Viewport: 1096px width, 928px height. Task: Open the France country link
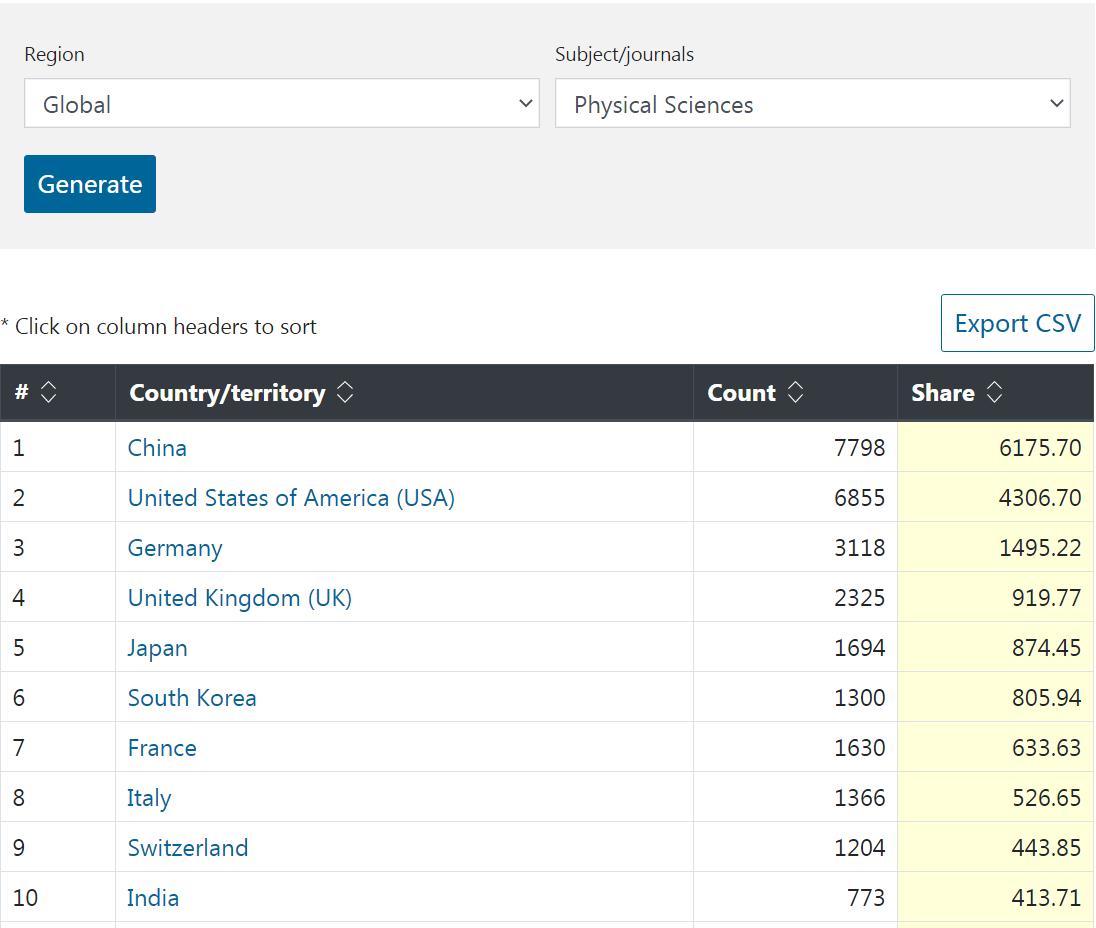tap(162, 748)
